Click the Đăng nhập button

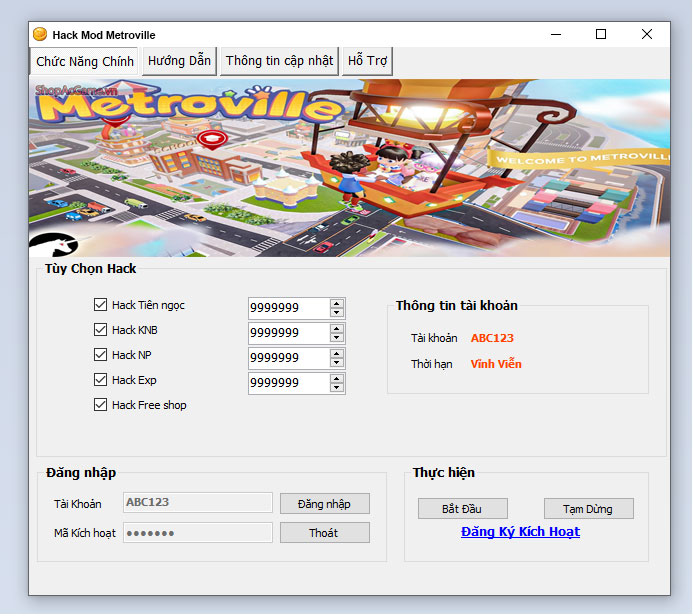point(324,504)
